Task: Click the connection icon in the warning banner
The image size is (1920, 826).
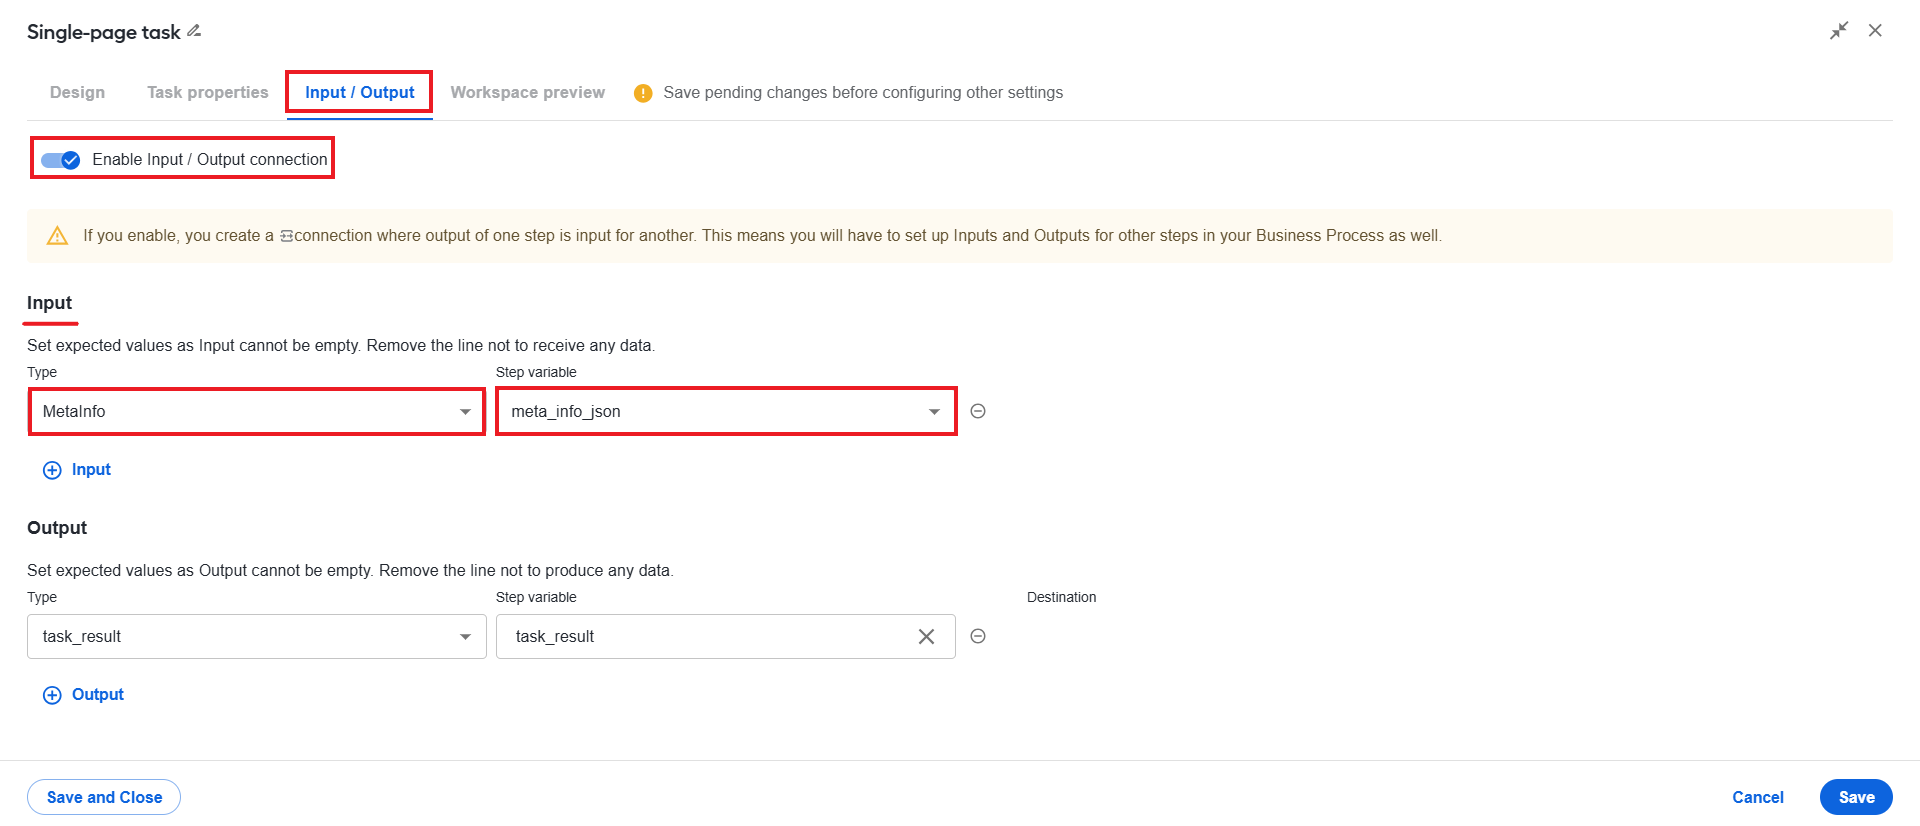Action: click(287, 236)
